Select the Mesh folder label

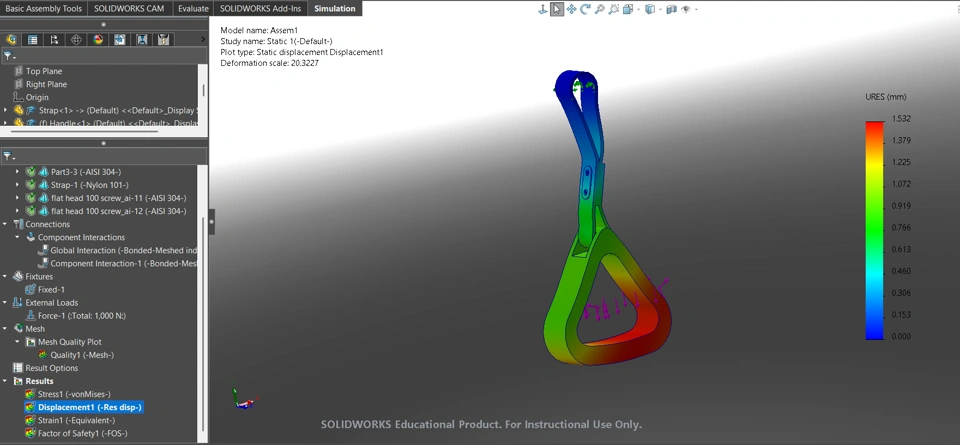tap(35, 329)
